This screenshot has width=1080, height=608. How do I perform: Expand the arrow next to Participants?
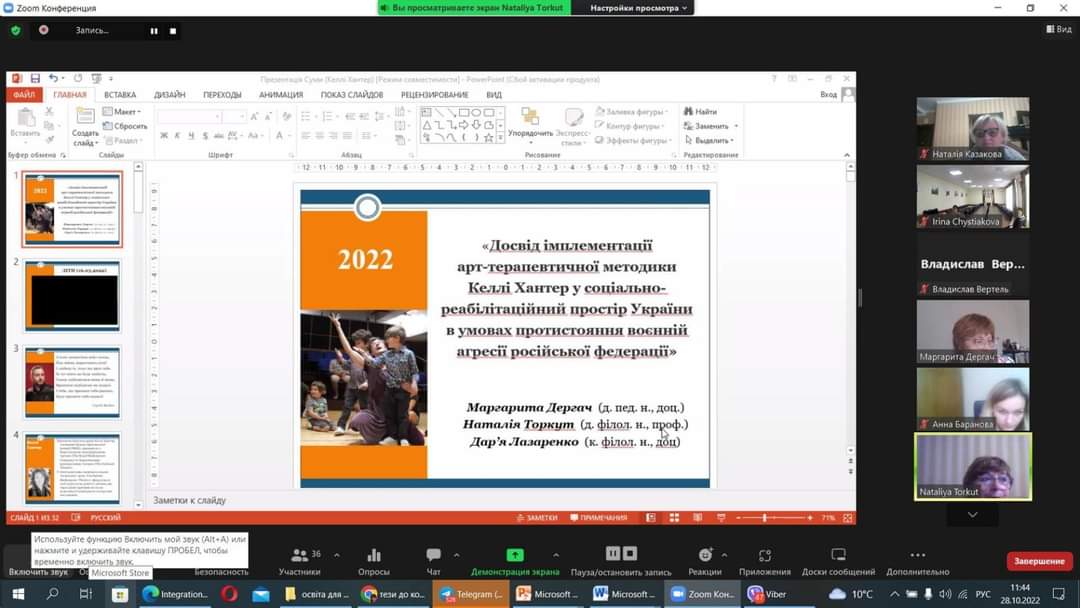[x=336, y=555]
